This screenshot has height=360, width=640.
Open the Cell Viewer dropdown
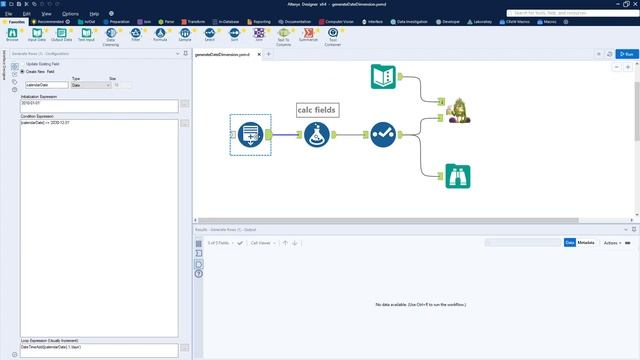[263, 243]
